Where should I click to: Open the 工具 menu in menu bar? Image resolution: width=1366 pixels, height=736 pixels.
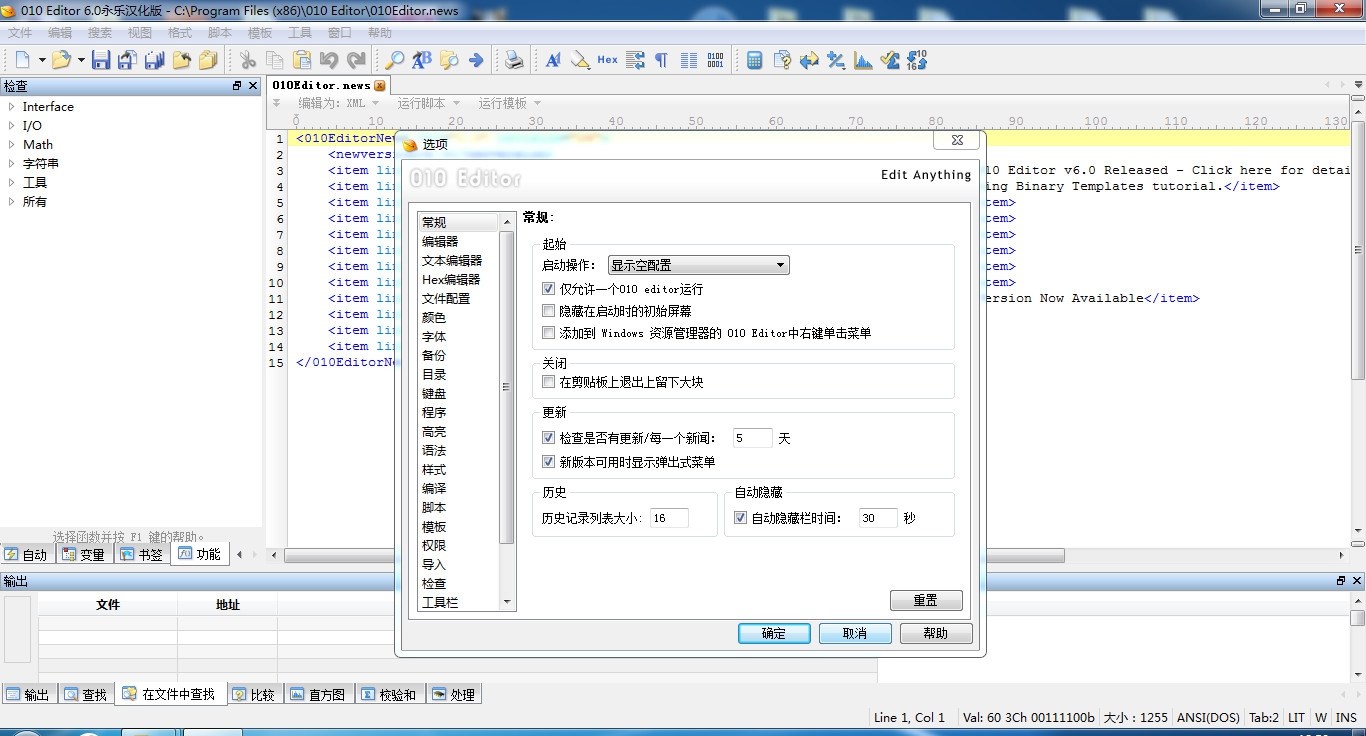300,33
